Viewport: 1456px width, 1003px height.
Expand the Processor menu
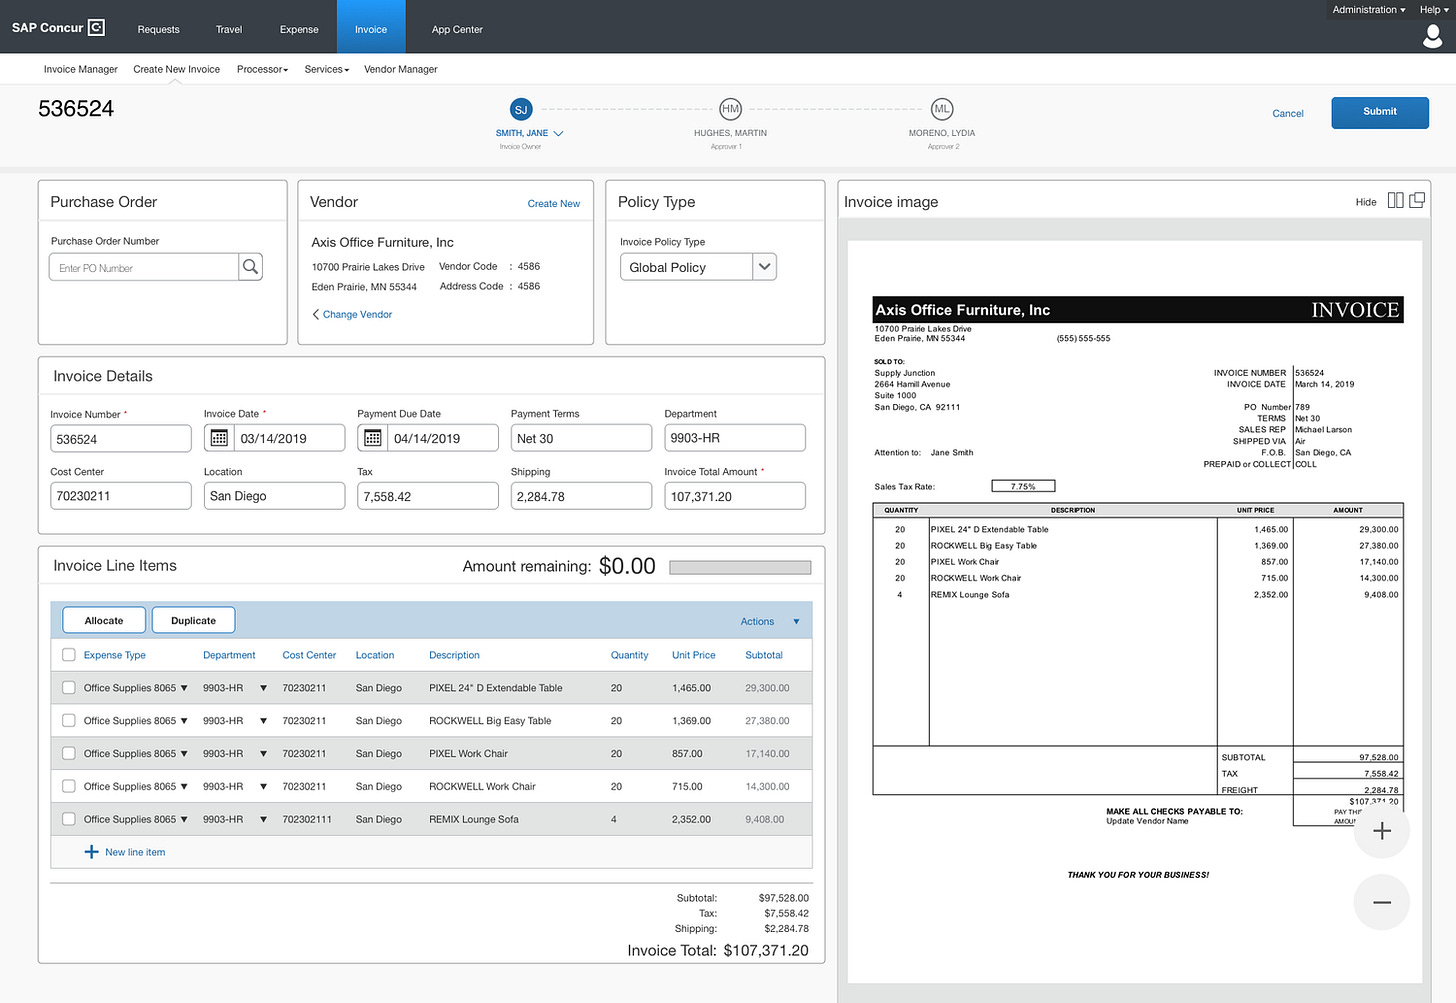click(262, 69)
